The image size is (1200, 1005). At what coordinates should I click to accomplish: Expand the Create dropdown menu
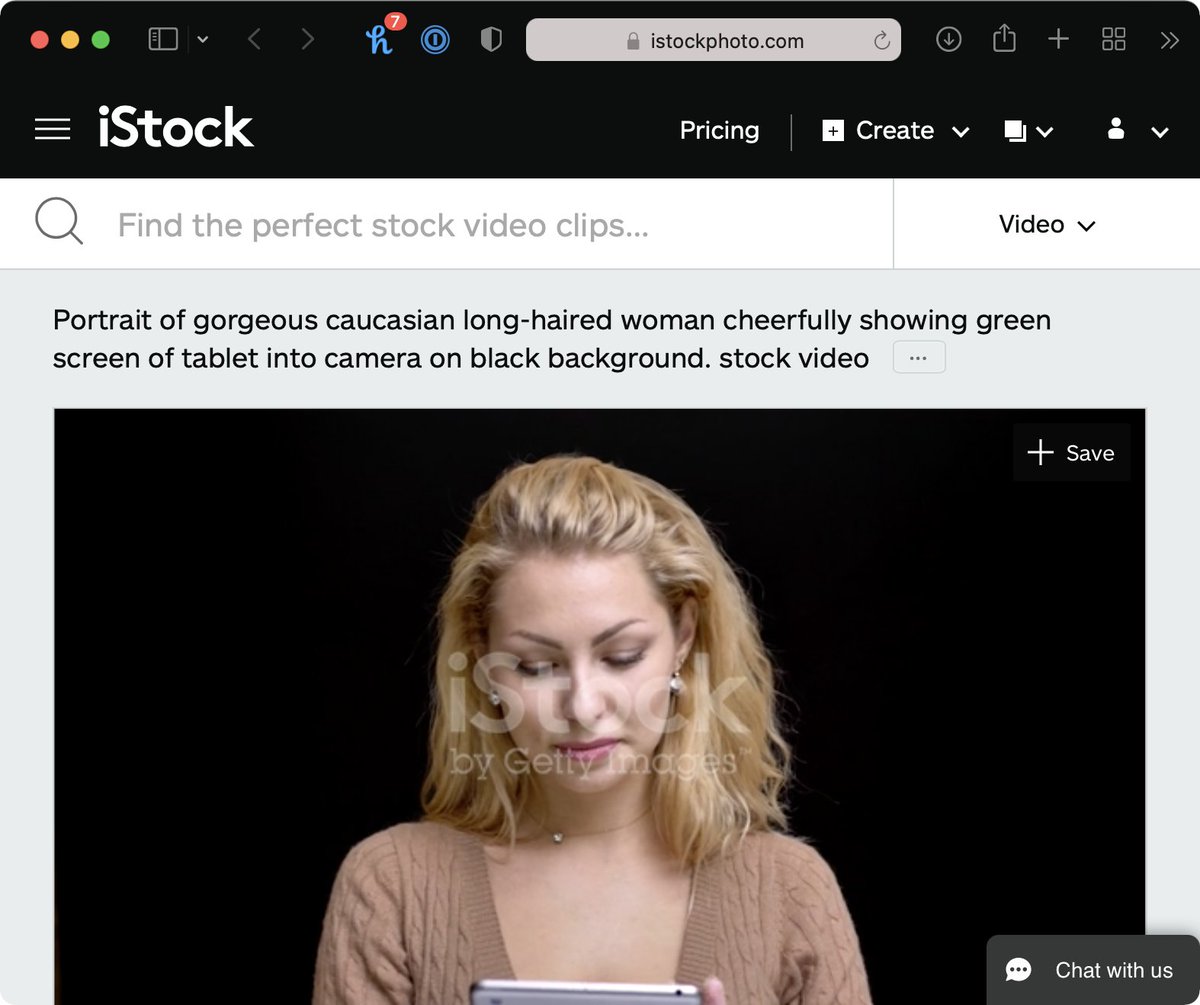[x=896, y=131]
